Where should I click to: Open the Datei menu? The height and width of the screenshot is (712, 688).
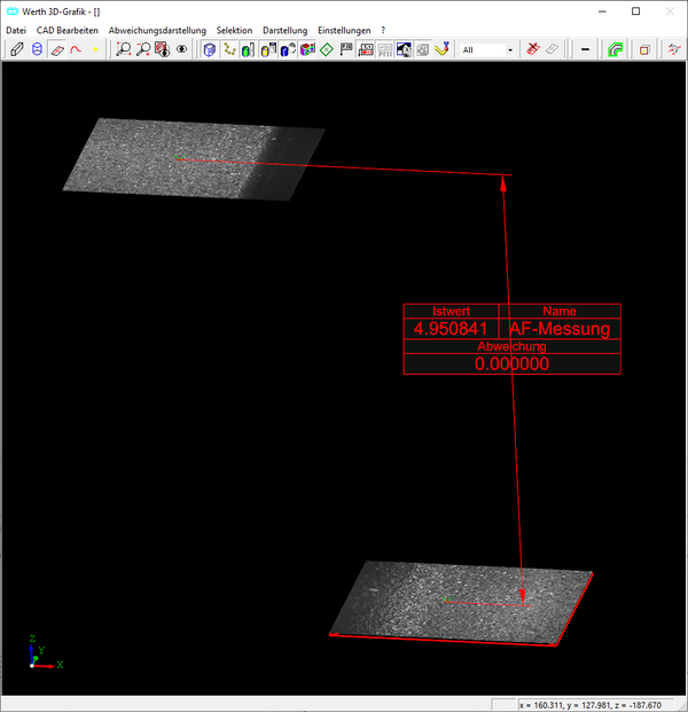pyautogui.click(x=16, y=31)
